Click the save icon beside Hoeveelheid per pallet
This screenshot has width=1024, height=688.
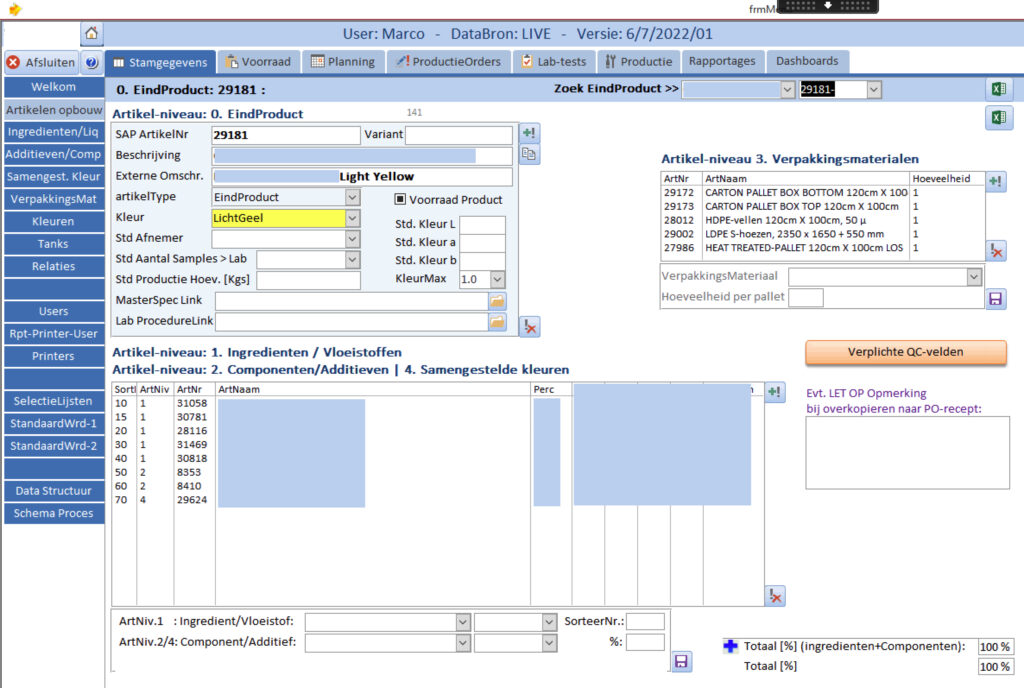click(x=996, y=299)
